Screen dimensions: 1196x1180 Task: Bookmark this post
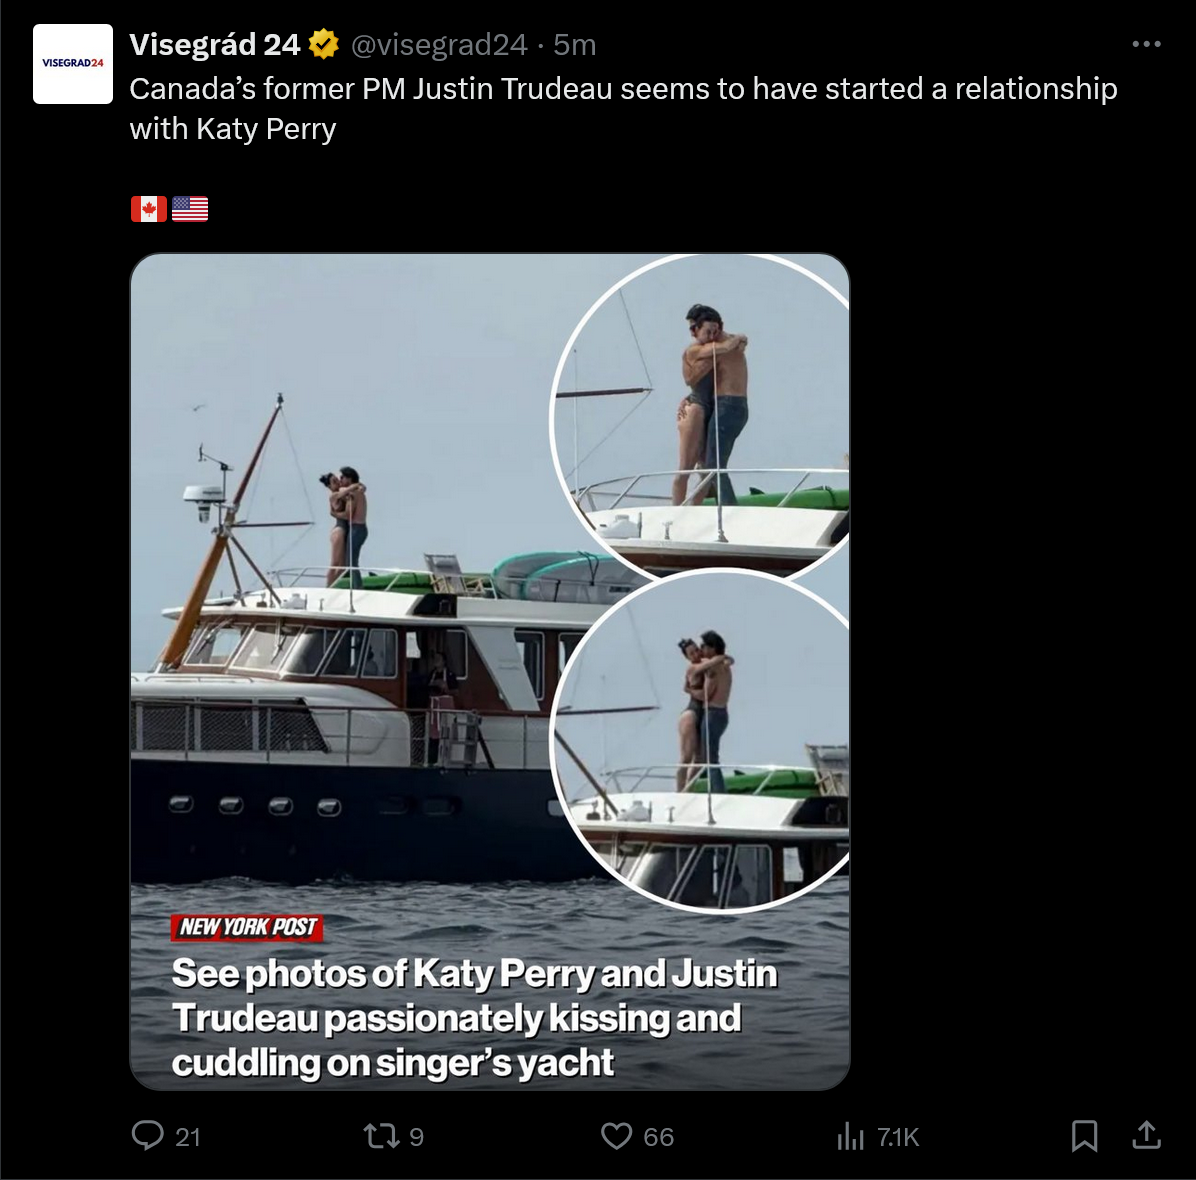1084,1136
